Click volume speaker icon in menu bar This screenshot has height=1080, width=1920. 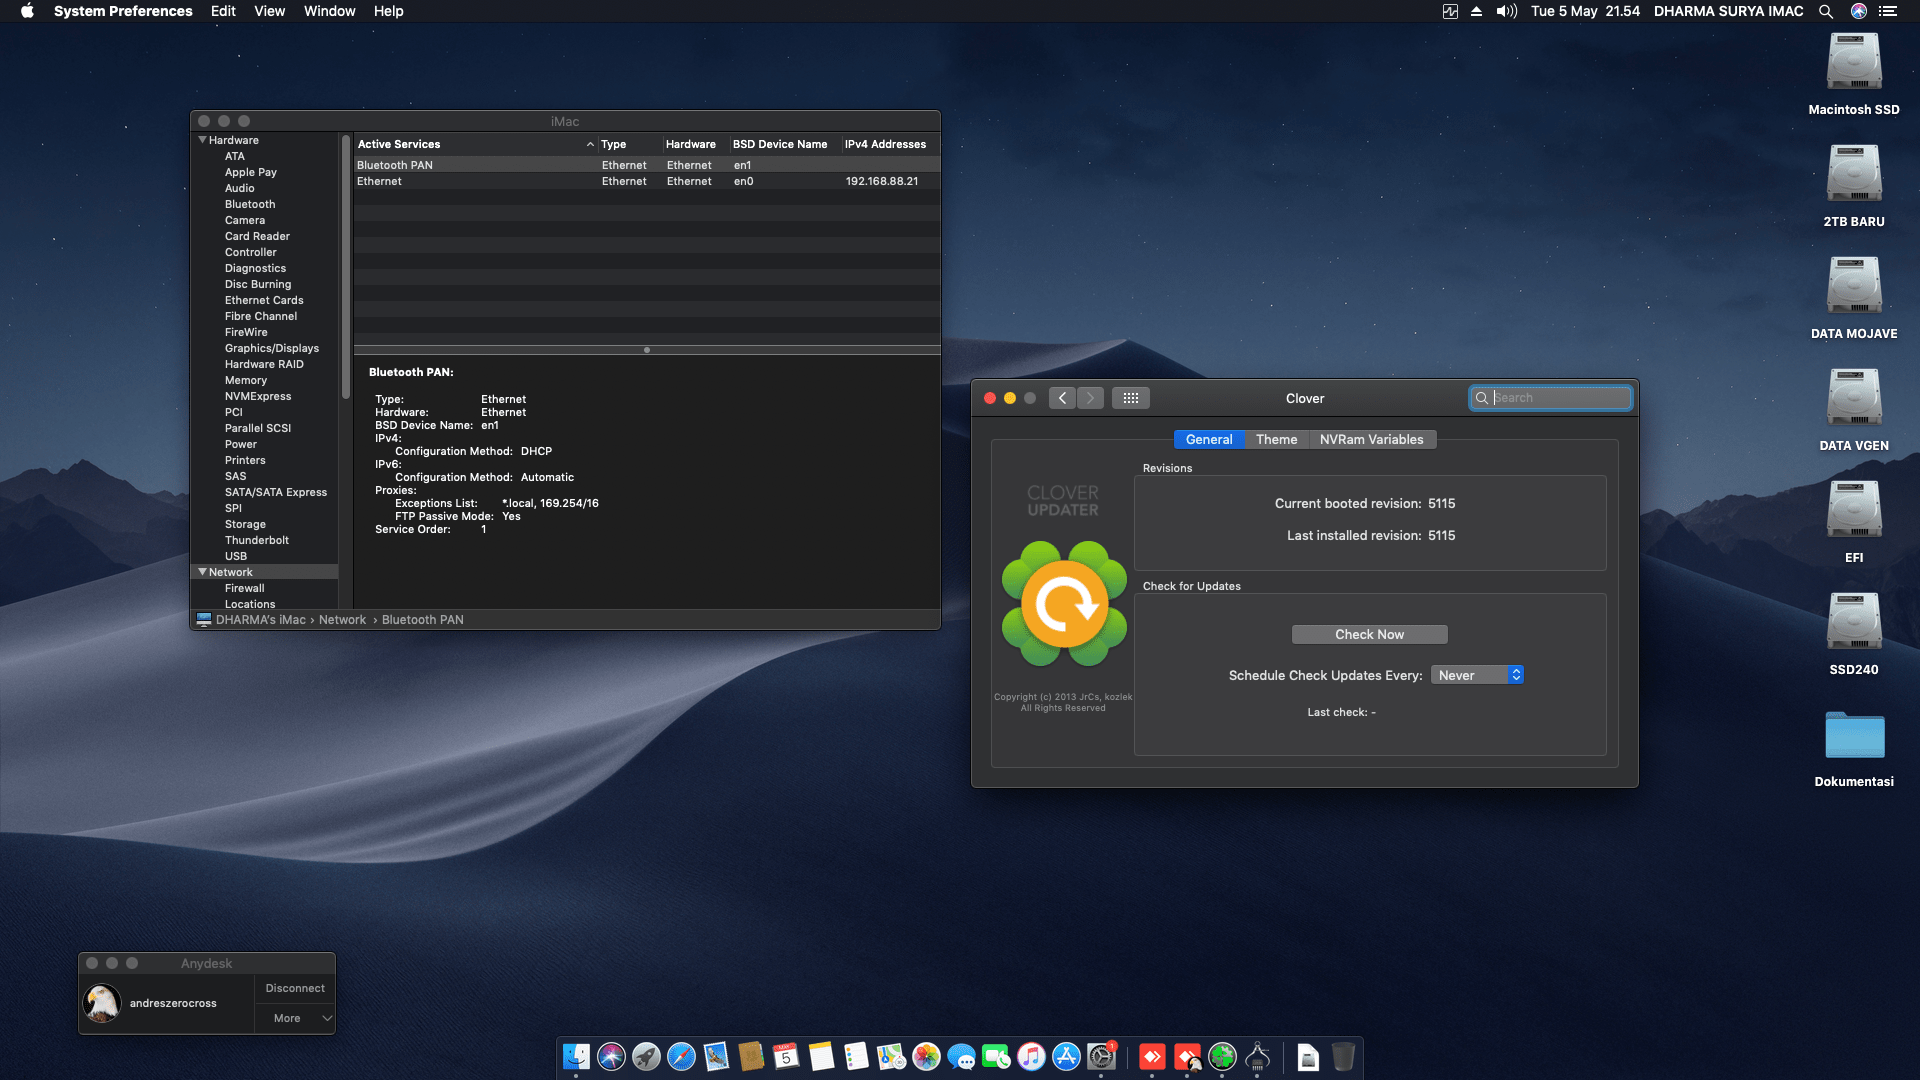pos(1506,11)
